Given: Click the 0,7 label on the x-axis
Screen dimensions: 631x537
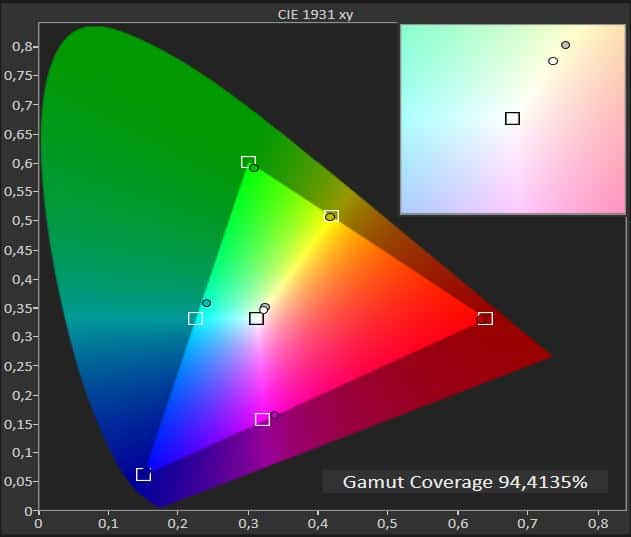Looking at the screenshot, I should (528, 523).
